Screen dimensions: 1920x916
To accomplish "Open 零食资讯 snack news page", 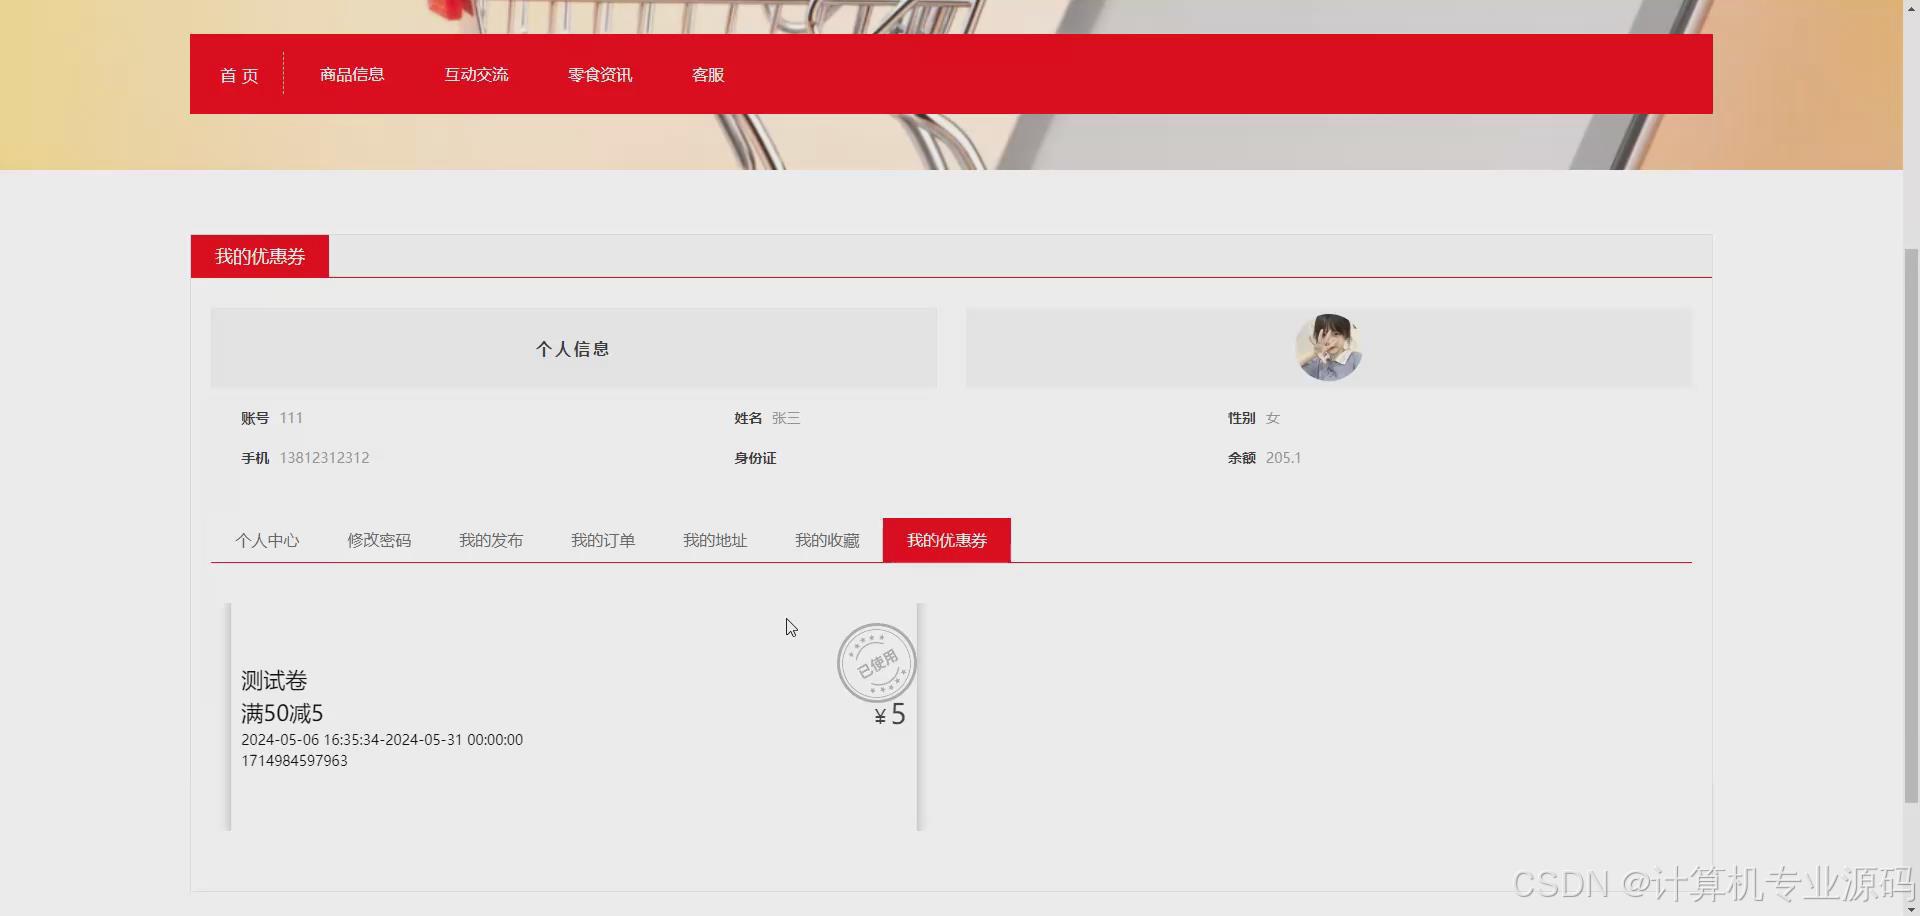I will (599, 74).
